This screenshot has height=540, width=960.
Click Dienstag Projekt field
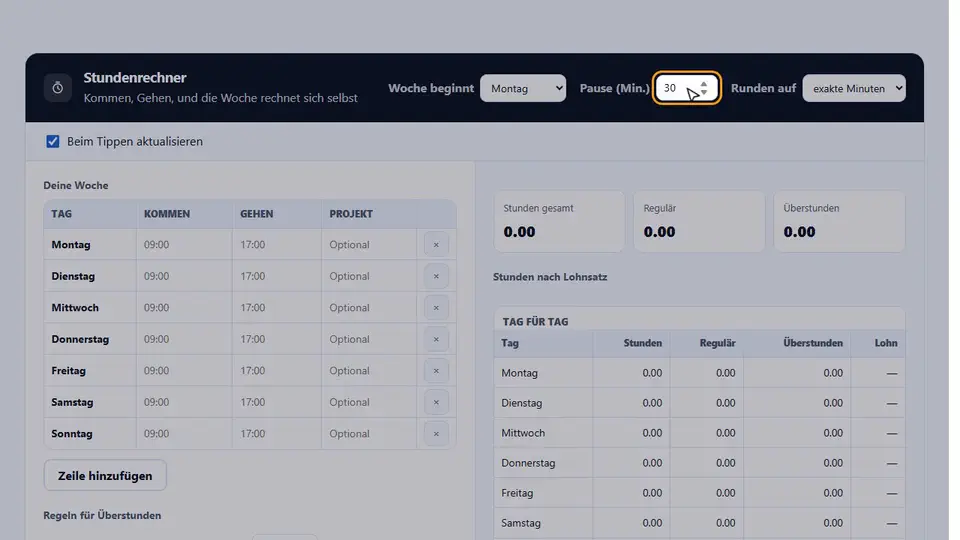369,276
